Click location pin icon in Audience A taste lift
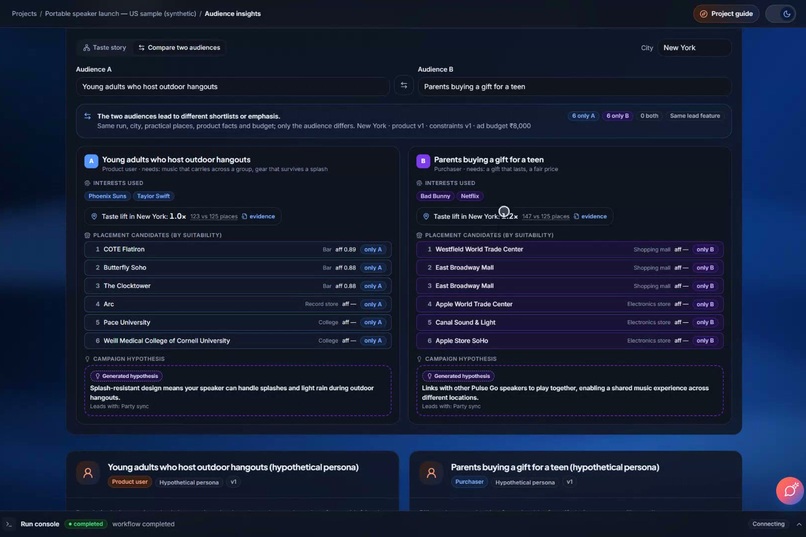Viewport: 806px width, 537px height. [94, 217]
